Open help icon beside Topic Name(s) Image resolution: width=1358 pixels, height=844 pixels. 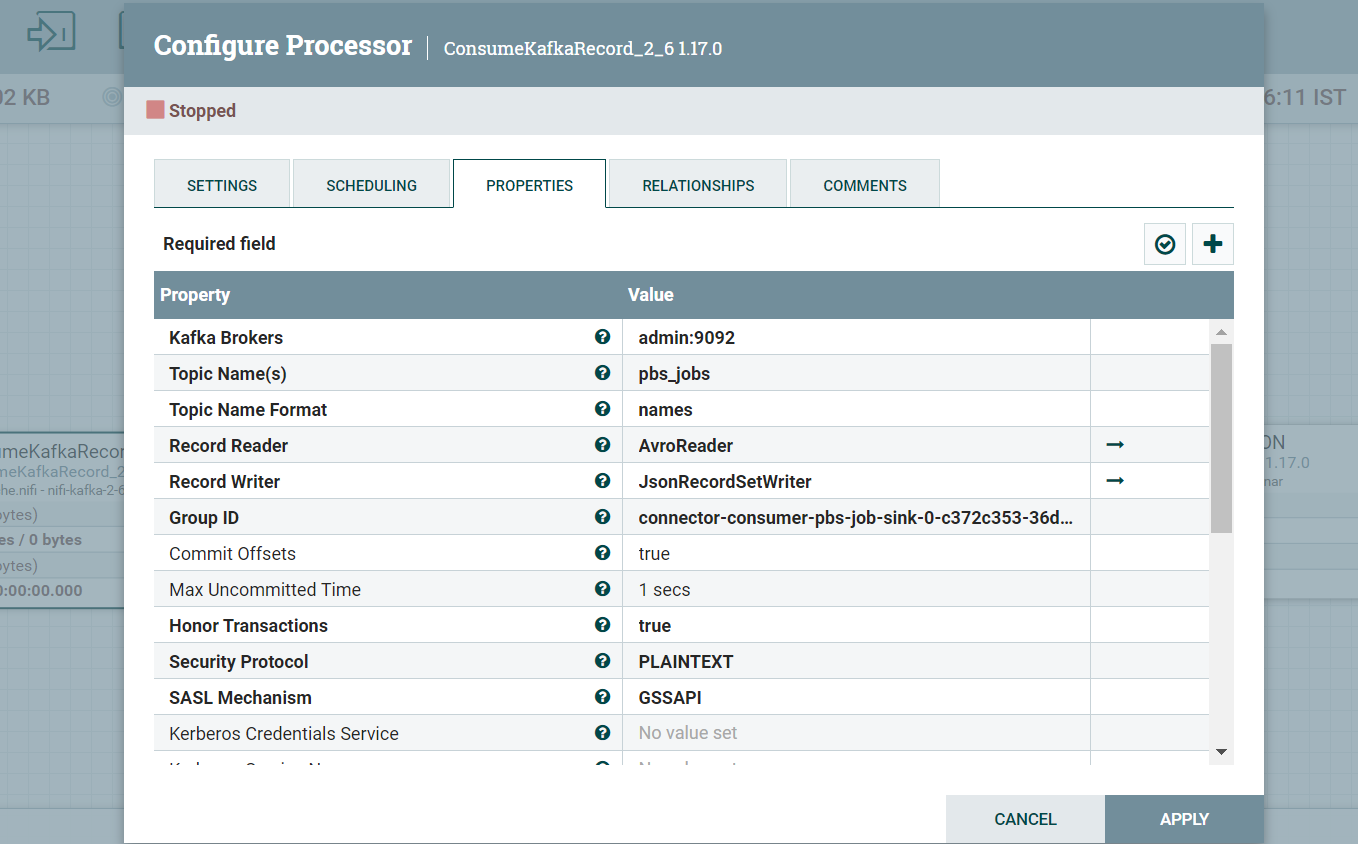(602, 373)
